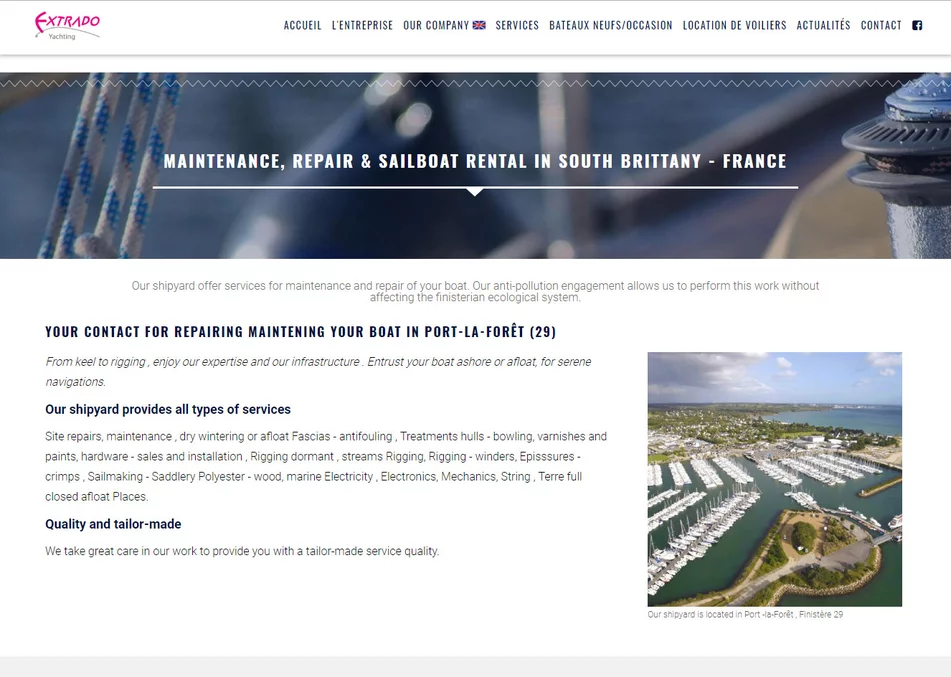Click the Extrado Yachting logo
Image resolution: width=951 pixels, height=677 pixels.
pos(67,25)
